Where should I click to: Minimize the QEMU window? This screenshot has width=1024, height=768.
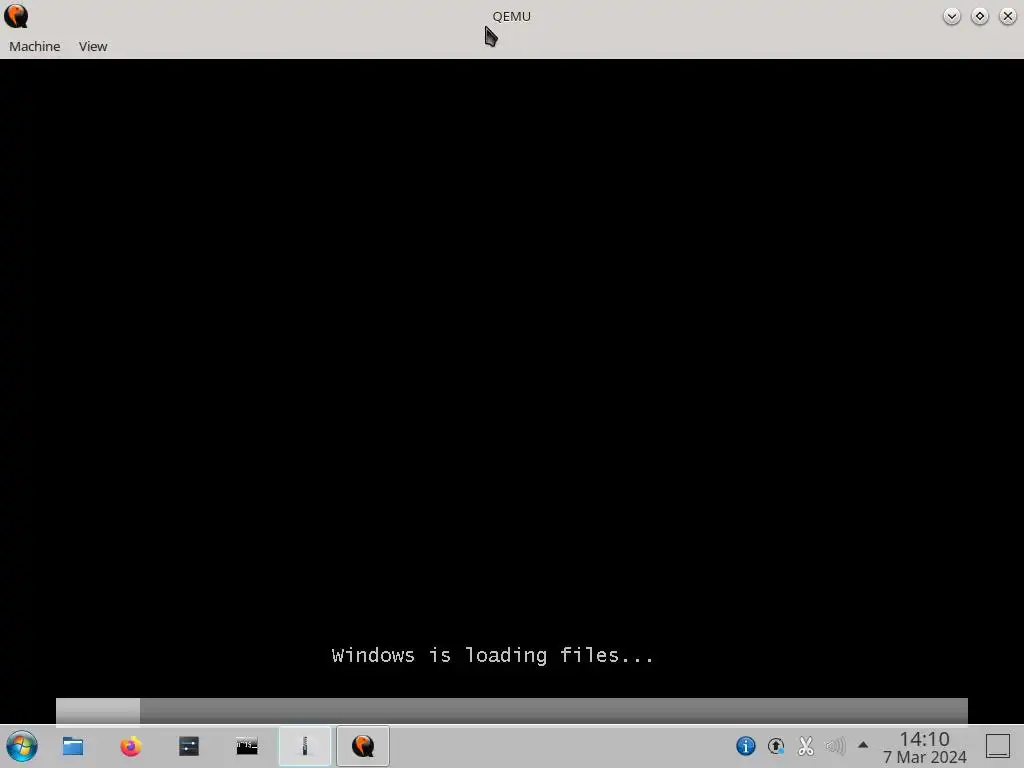tap(952, 16)
